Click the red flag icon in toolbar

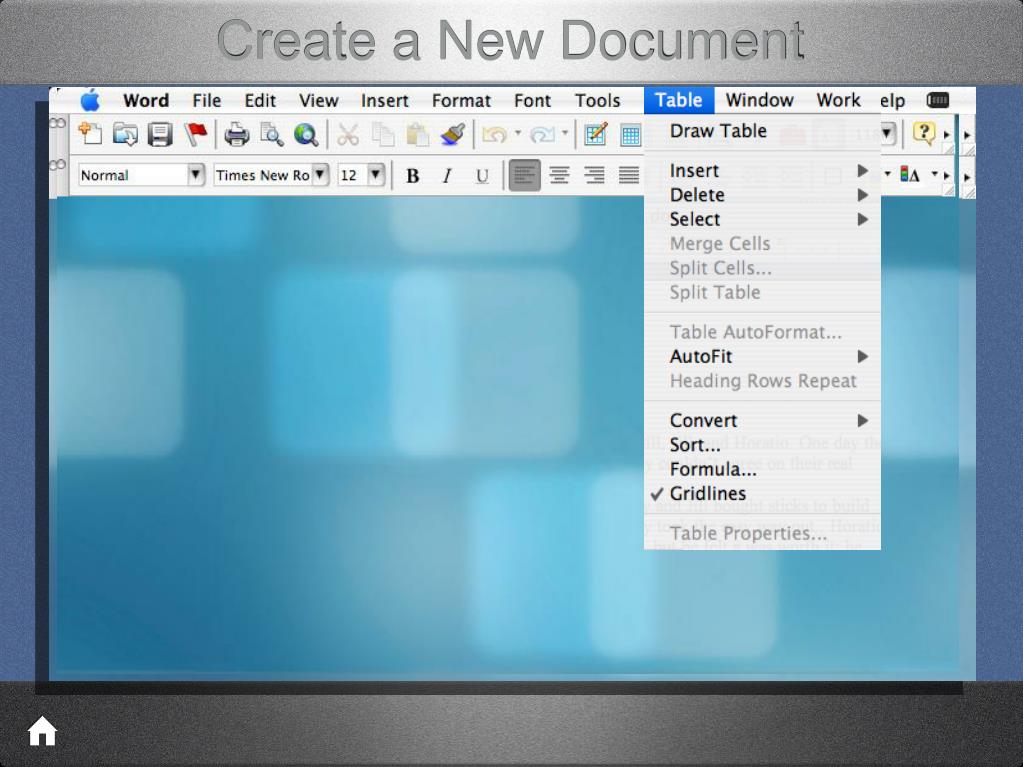196,134
